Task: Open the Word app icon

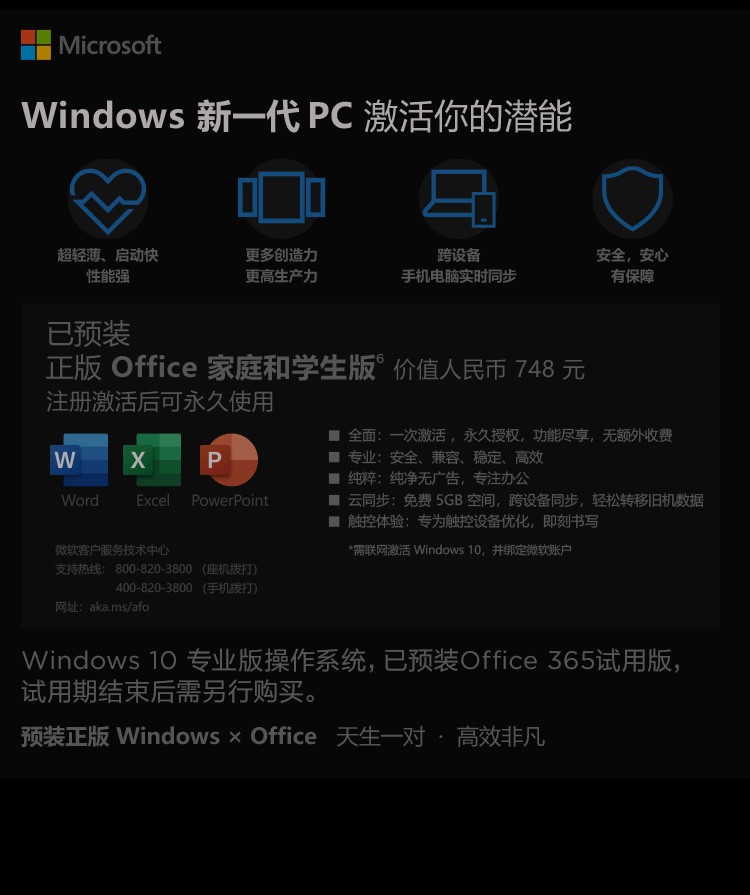Action: click(x=79, y=459)
